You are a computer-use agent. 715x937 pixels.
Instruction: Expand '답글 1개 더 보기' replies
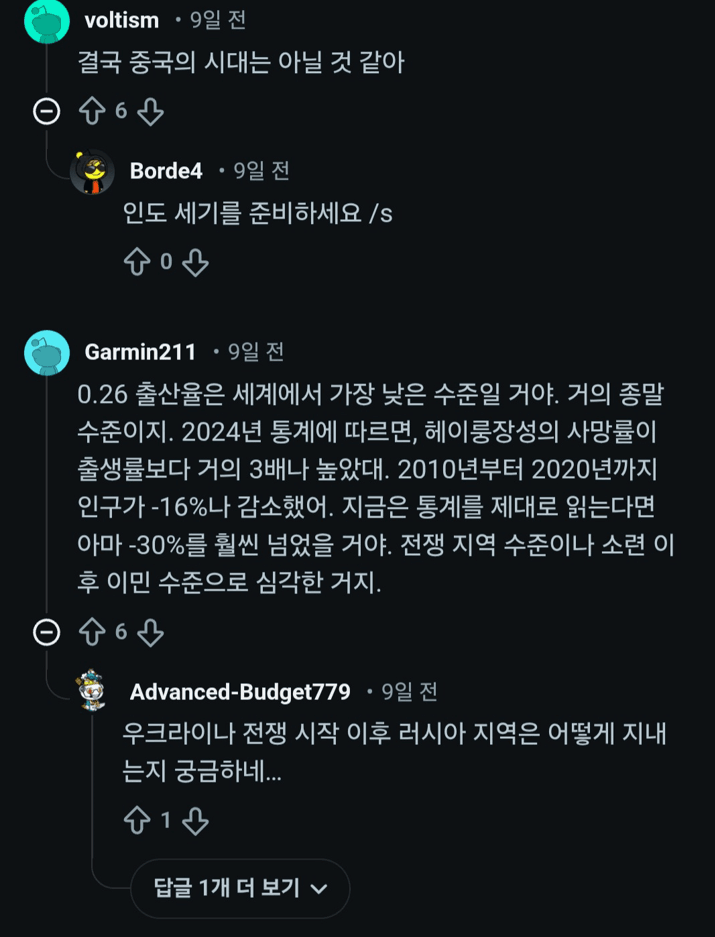pyautogui.click(x=240, y=887)
